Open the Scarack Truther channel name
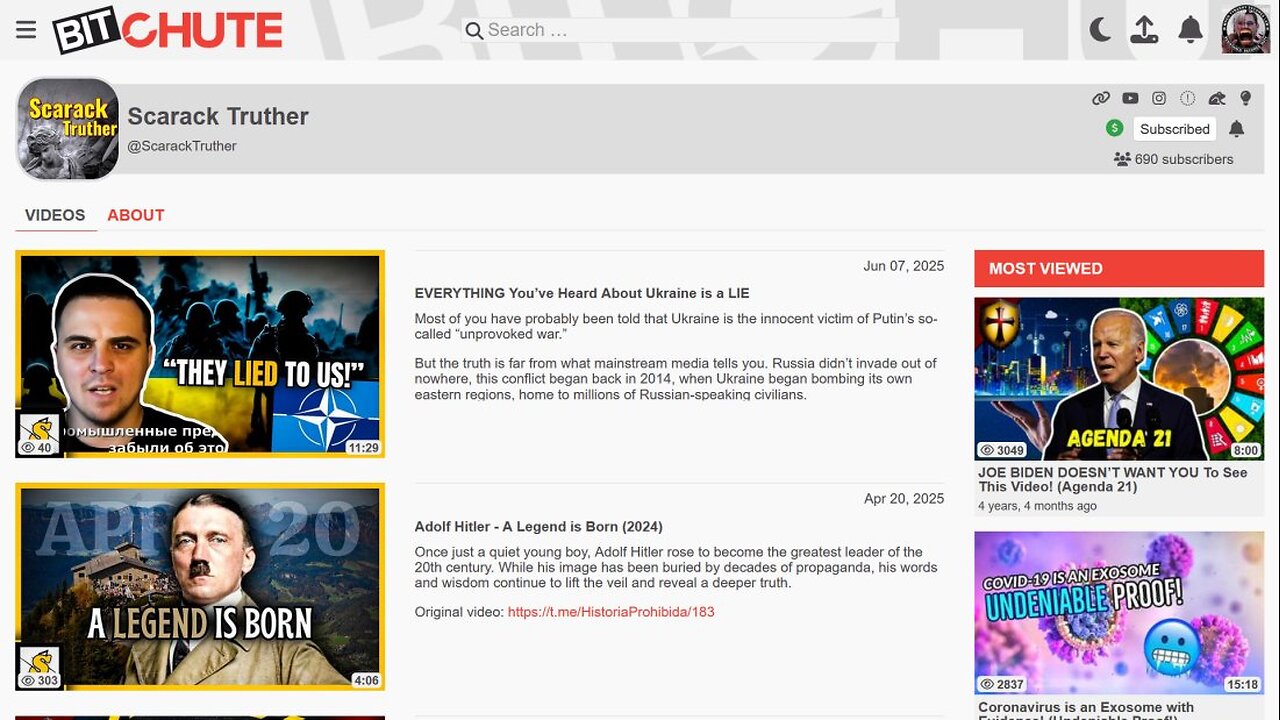 (218, 116)
